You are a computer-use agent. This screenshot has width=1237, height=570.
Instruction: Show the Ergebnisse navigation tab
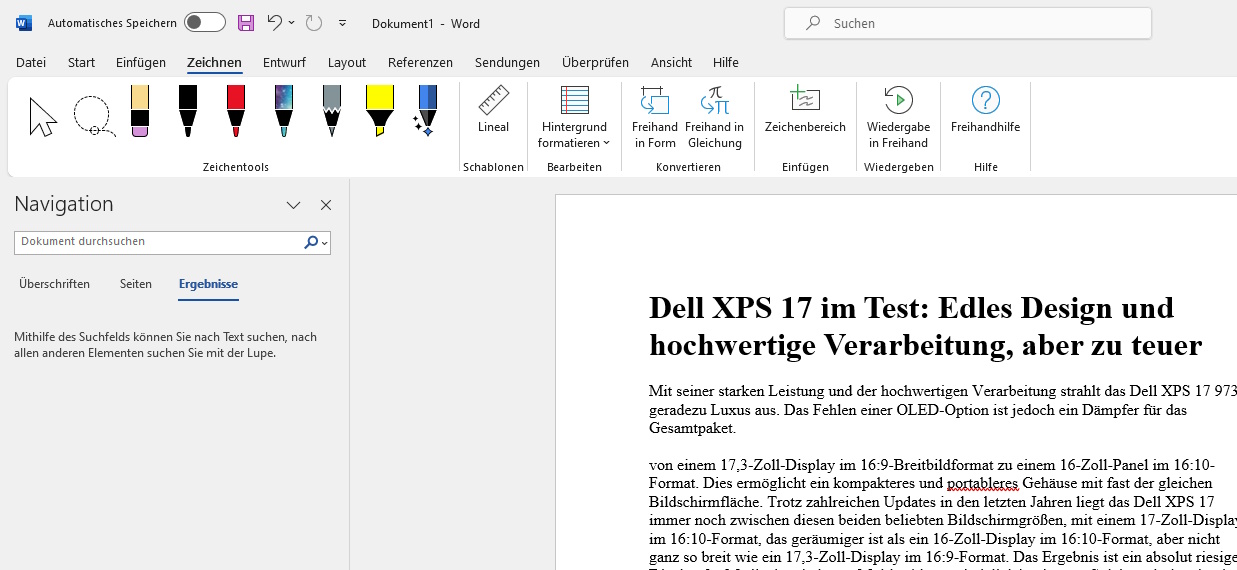click(208, 284)
